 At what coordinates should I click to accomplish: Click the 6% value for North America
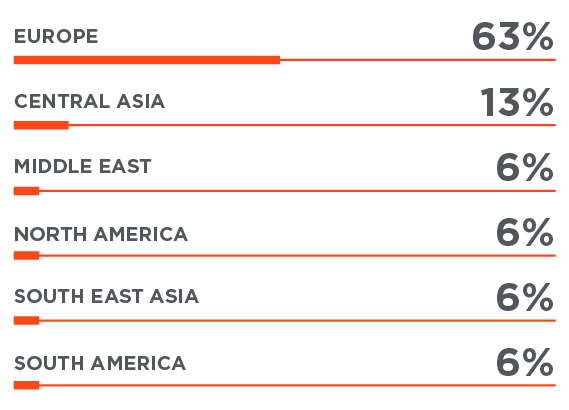point(525,233)
